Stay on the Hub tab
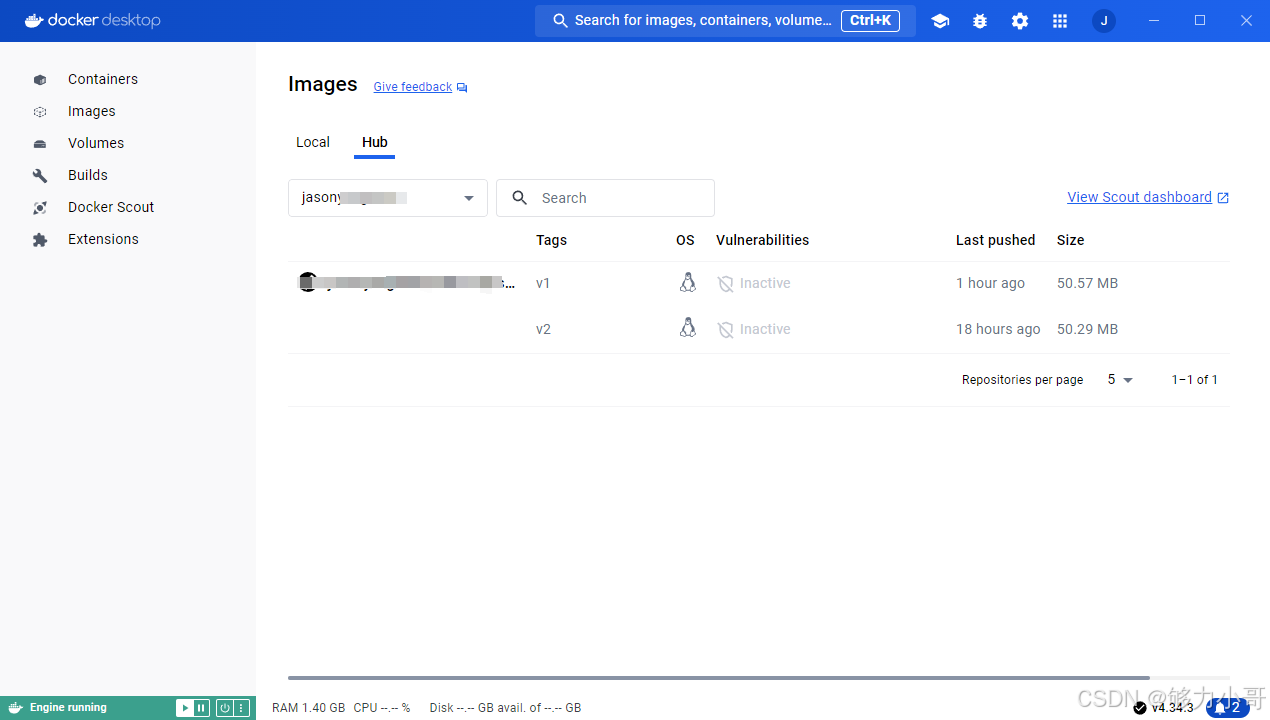The height and width of the screenshot is (720, 1270). point(374,142)
